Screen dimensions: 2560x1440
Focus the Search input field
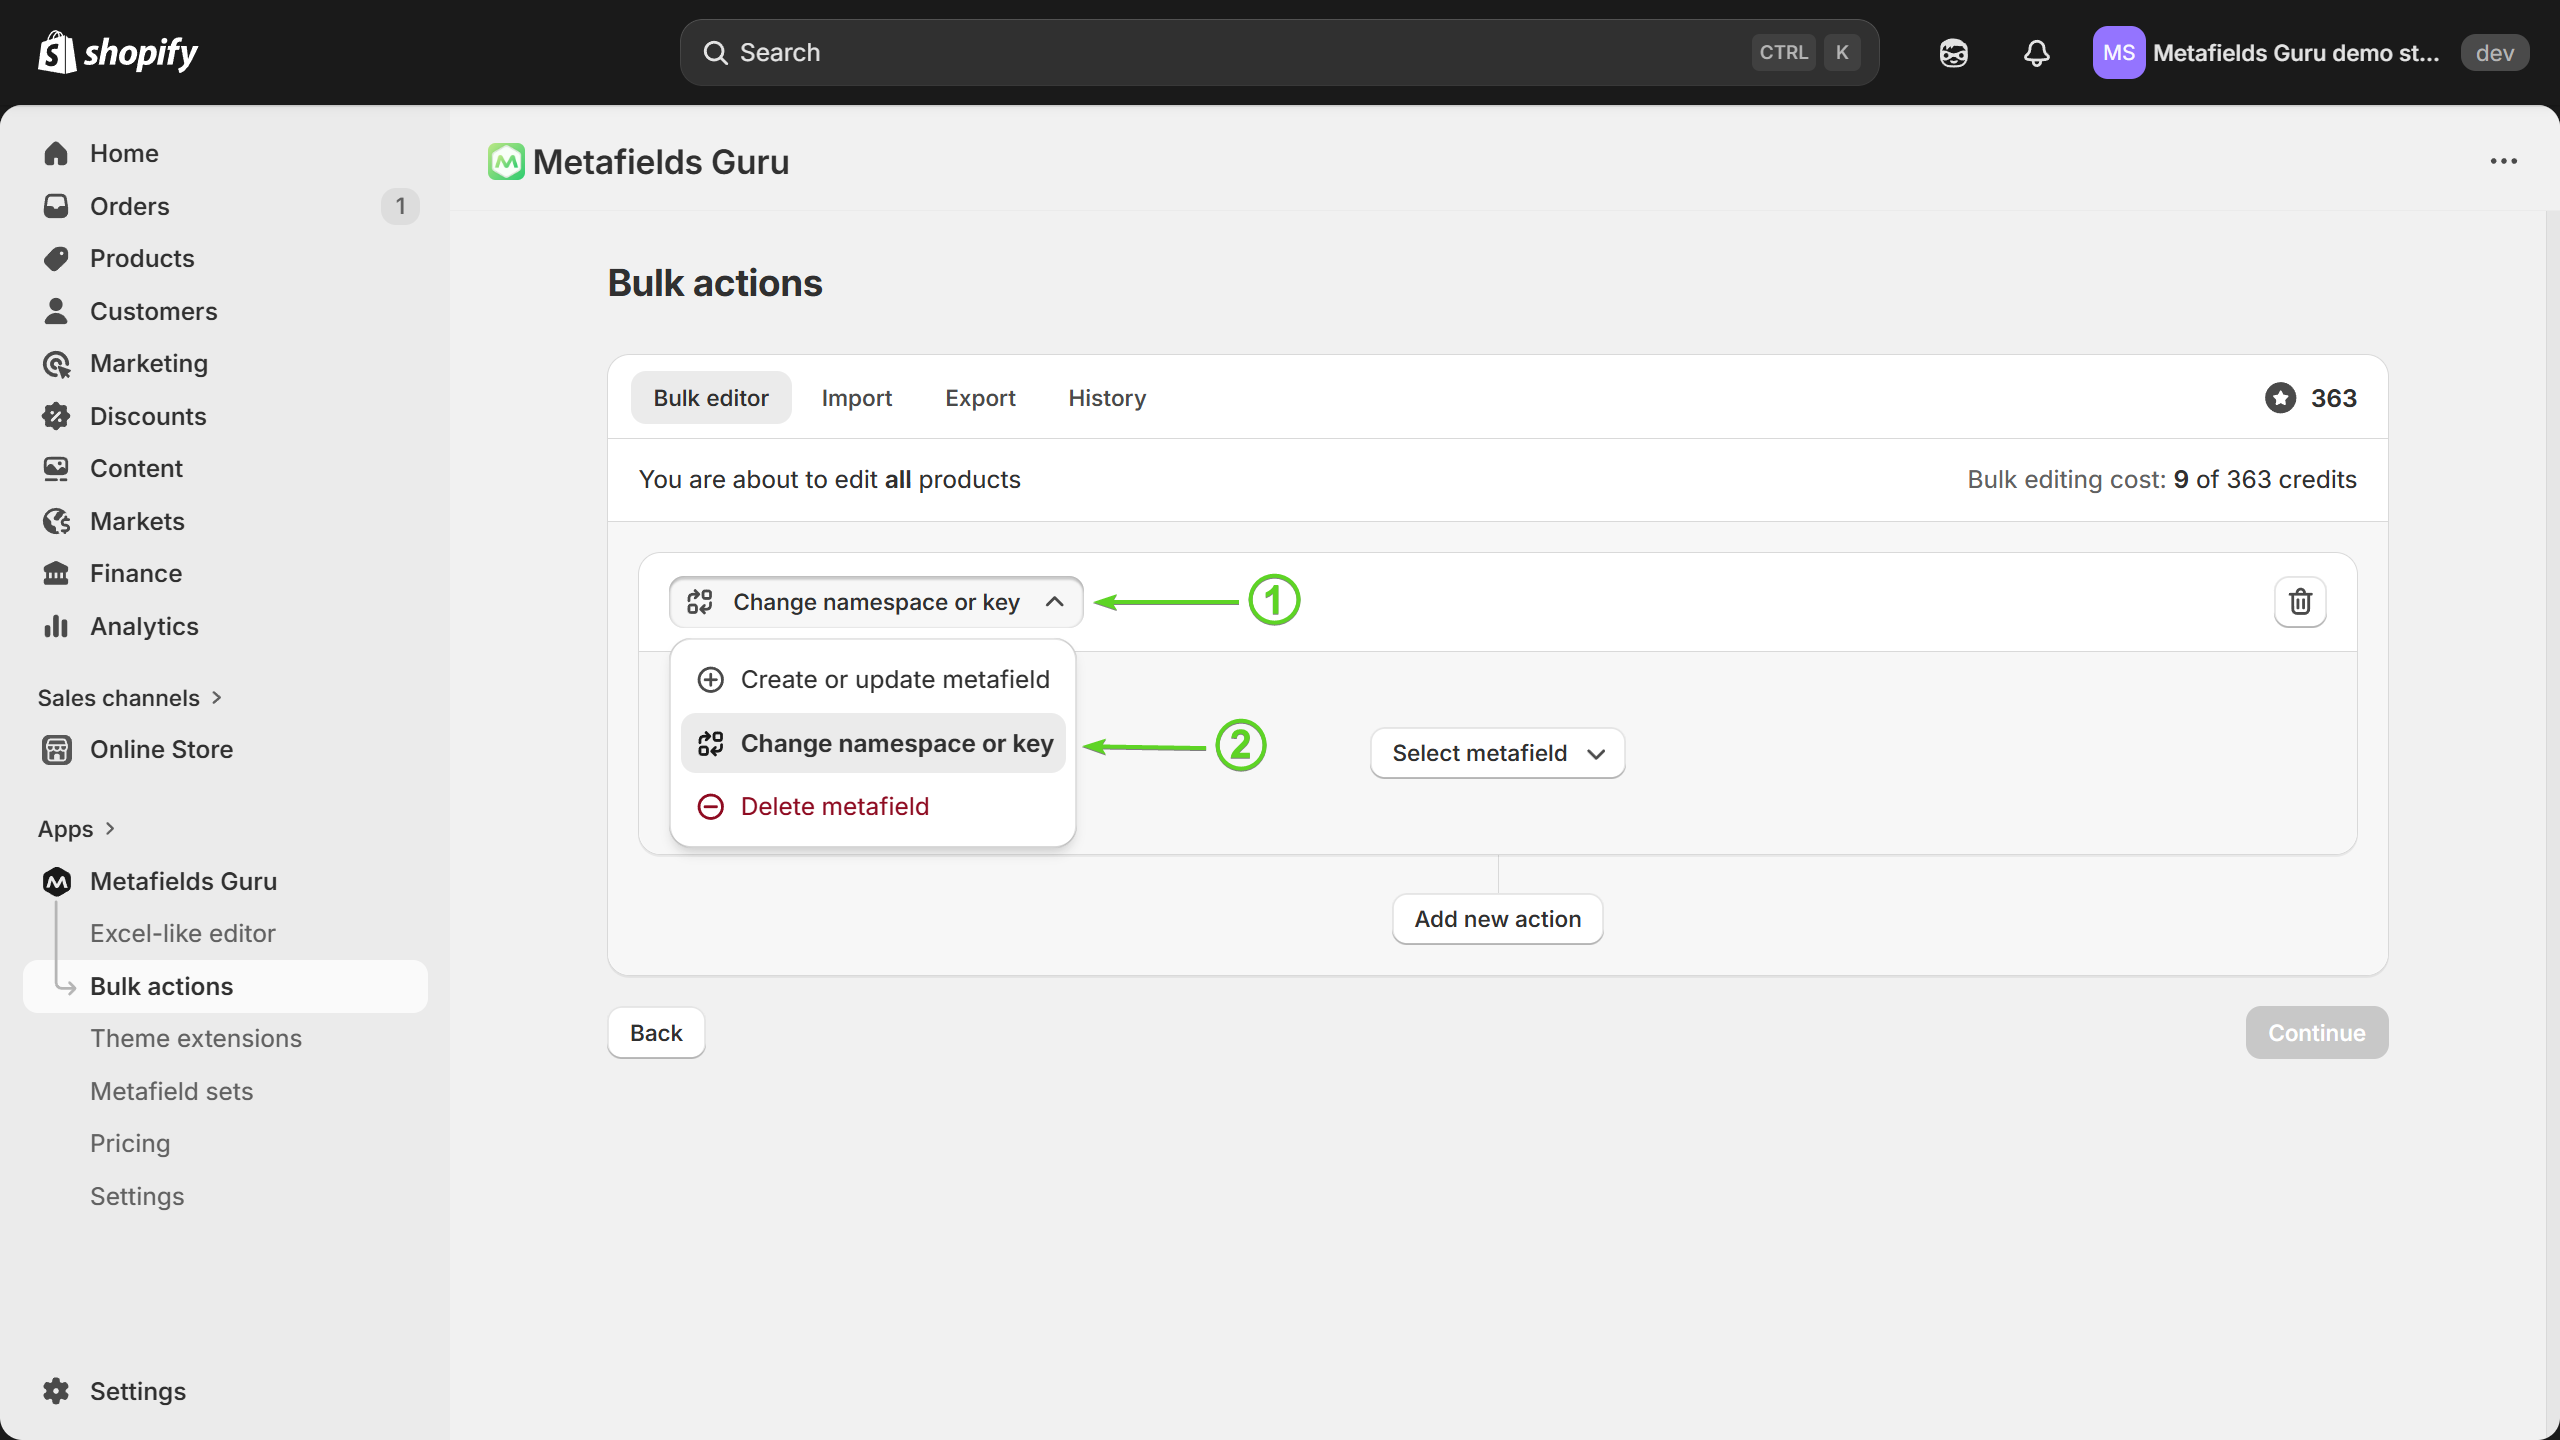[x=1240, y=53]
